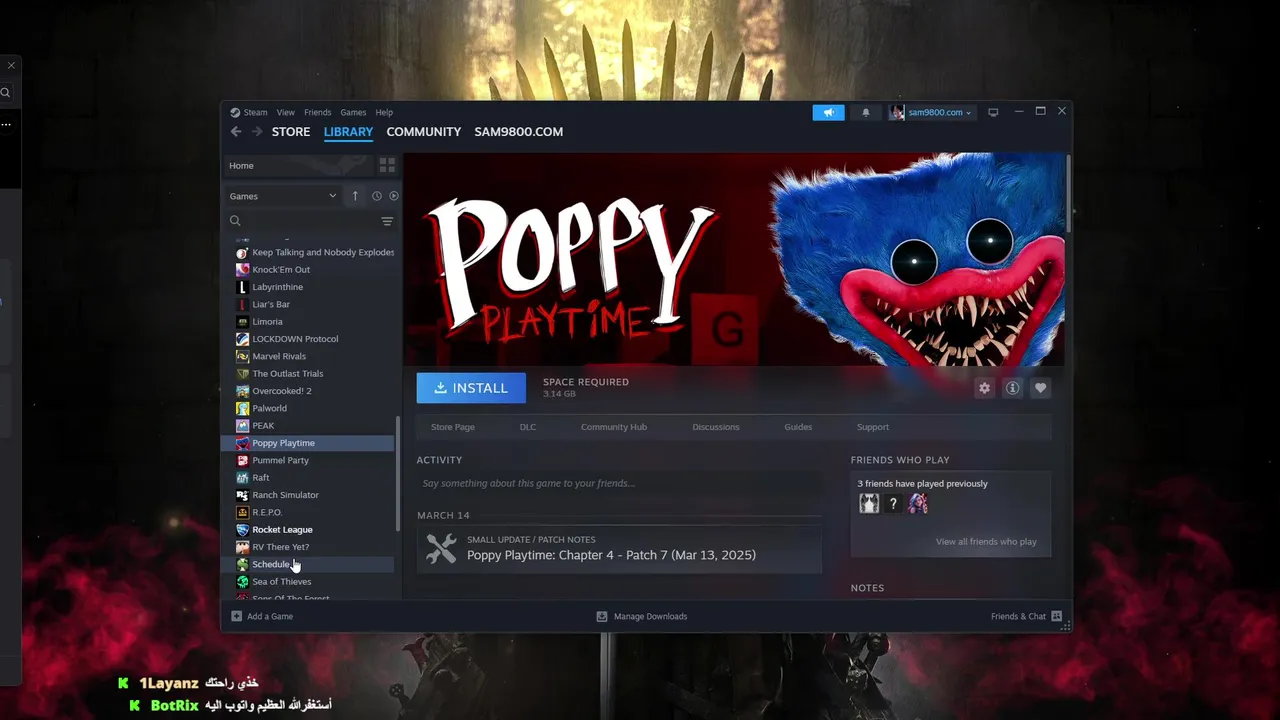
Task: Click the Pummel Party game icon
Action: pyautogui.click(x=242, y=460)
